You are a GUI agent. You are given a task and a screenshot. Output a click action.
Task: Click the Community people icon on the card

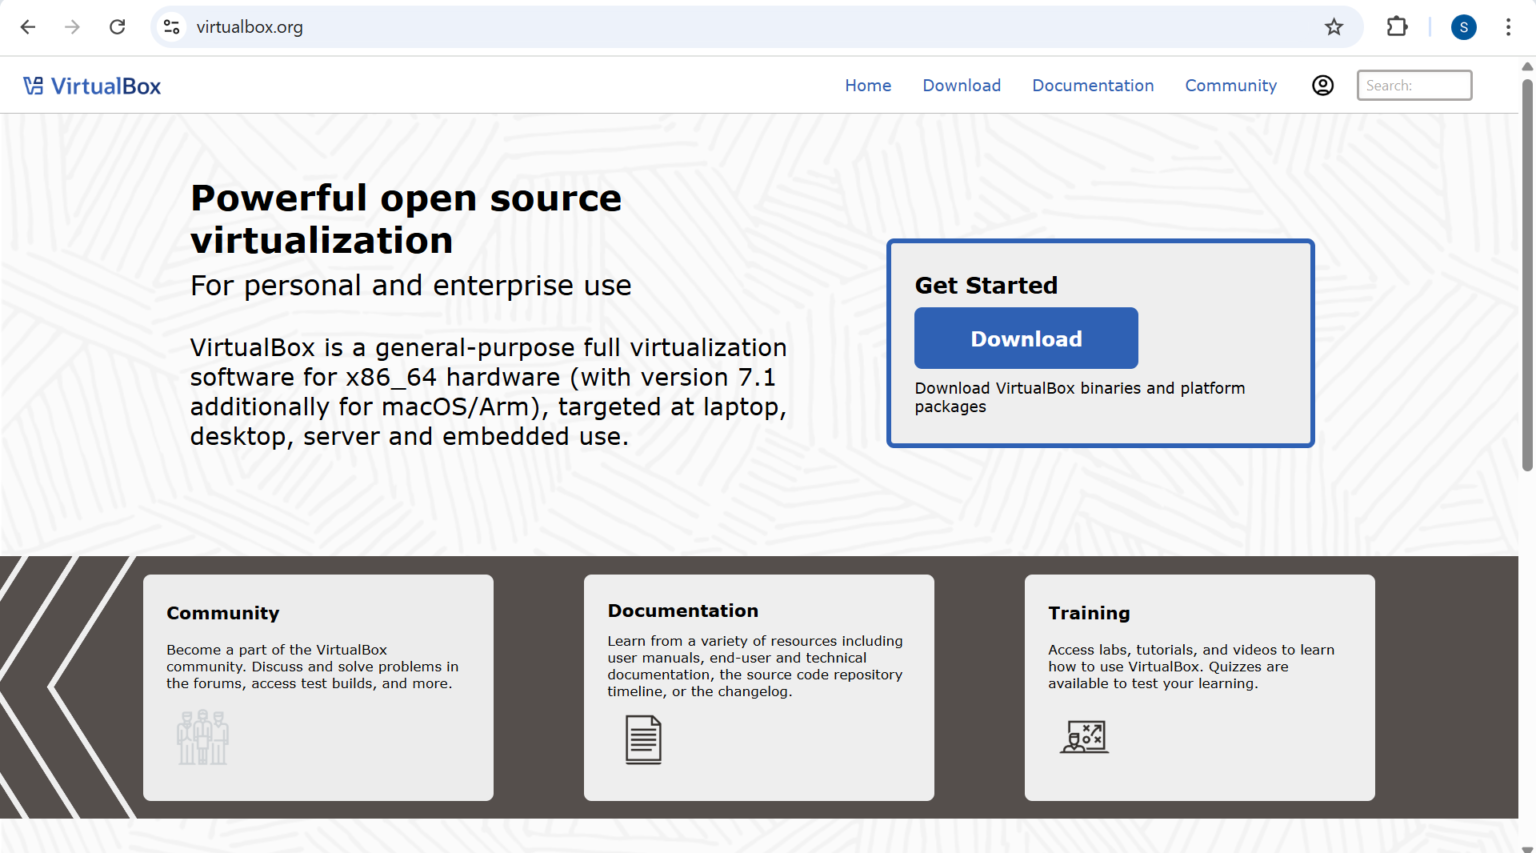pos(202,737)
